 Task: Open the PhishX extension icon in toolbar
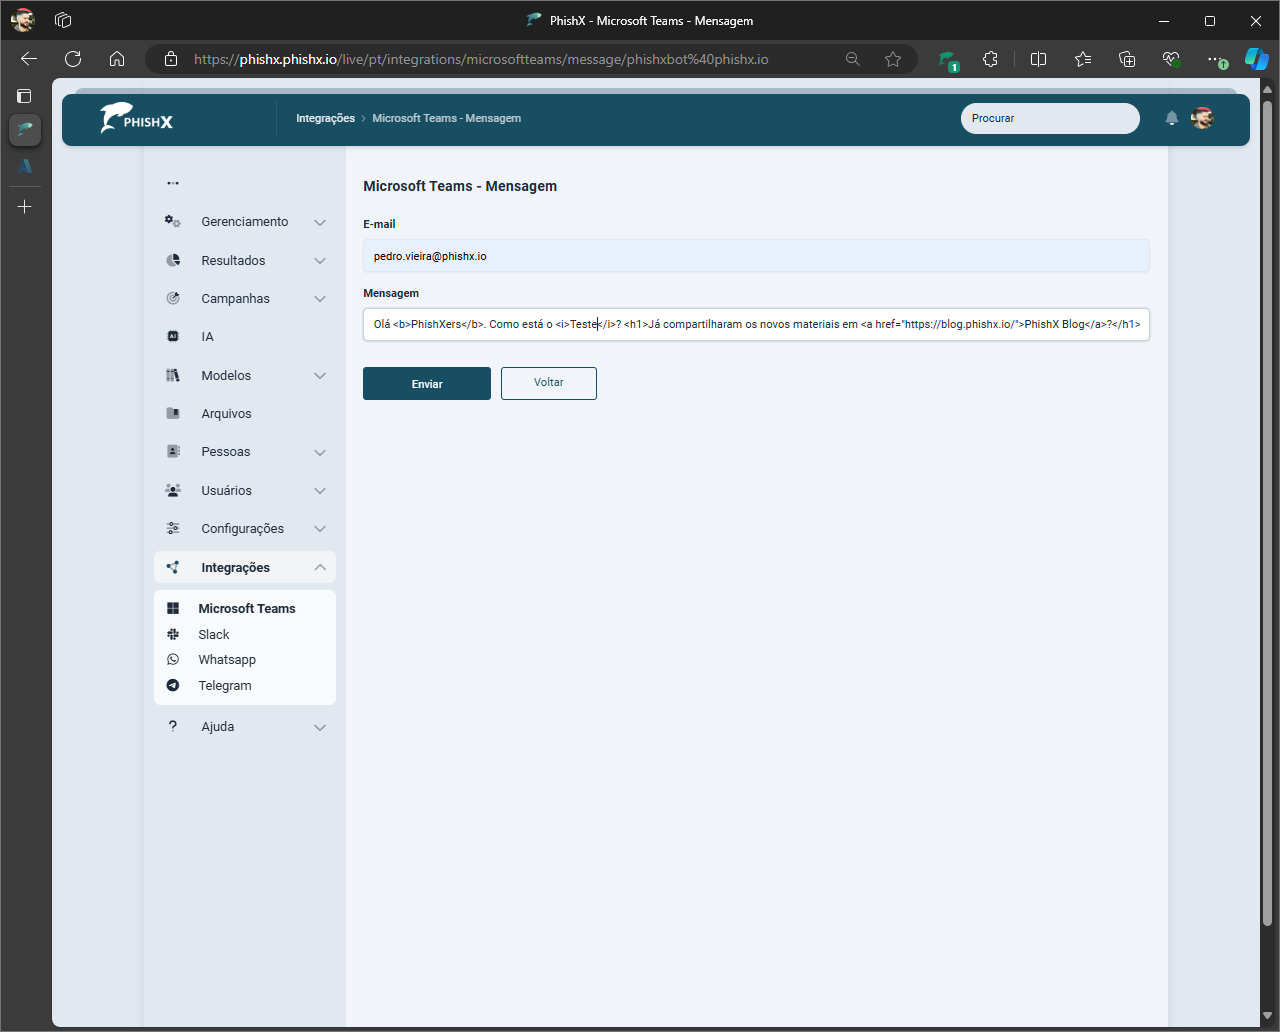pyautogui.click(x=948, y=60)
